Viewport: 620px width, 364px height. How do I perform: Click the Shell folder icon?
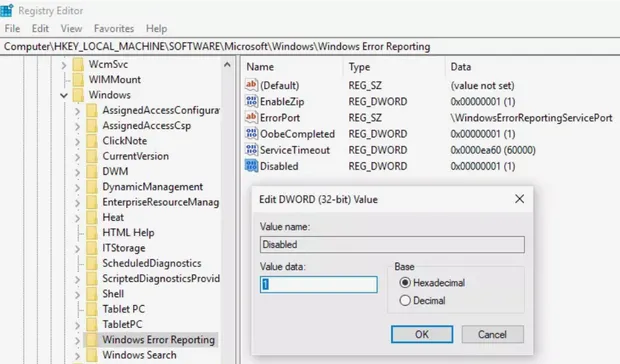coord(92,294)
